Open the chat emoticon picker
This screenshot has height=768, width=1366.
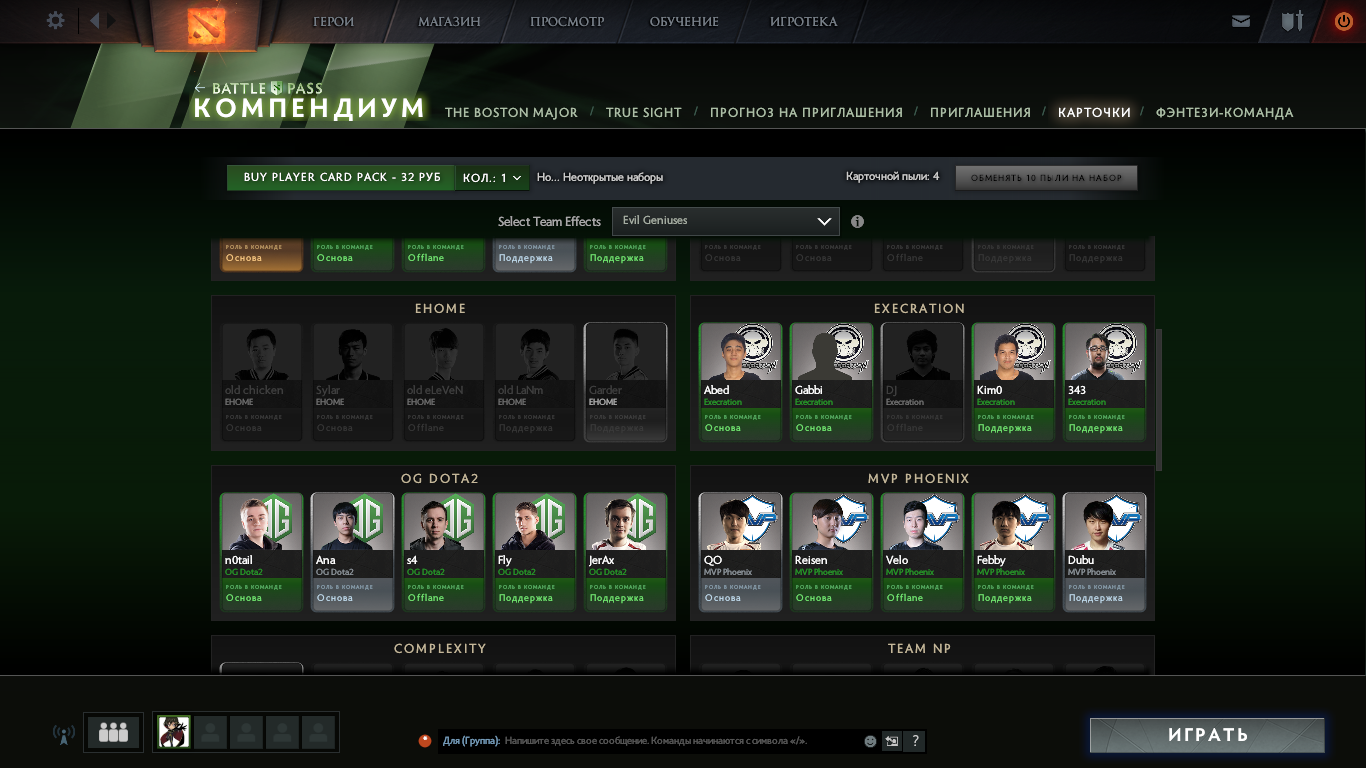[x=870, y=741]
